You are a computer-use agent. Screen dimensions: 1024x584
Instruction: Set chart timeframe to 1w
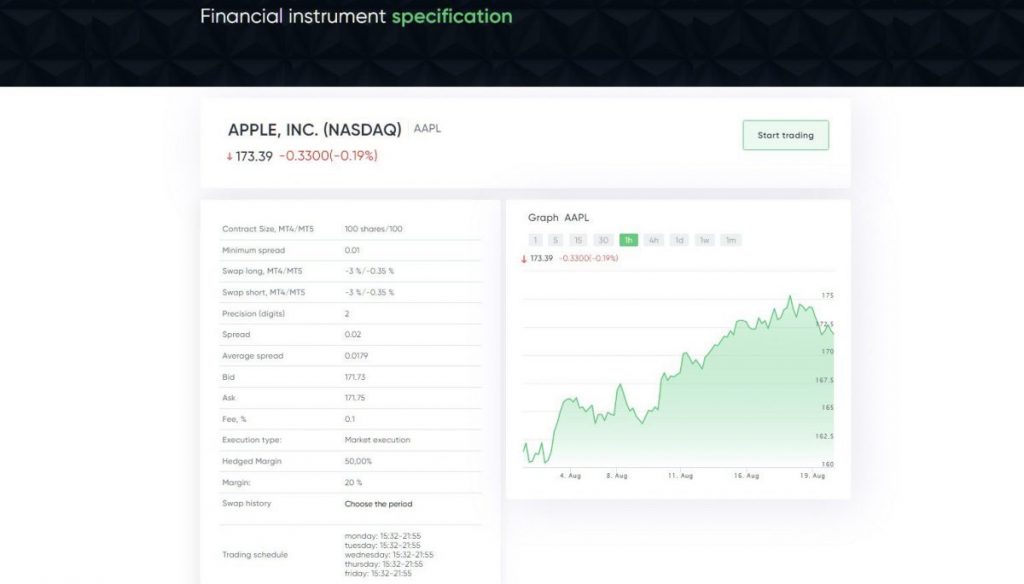705,240
